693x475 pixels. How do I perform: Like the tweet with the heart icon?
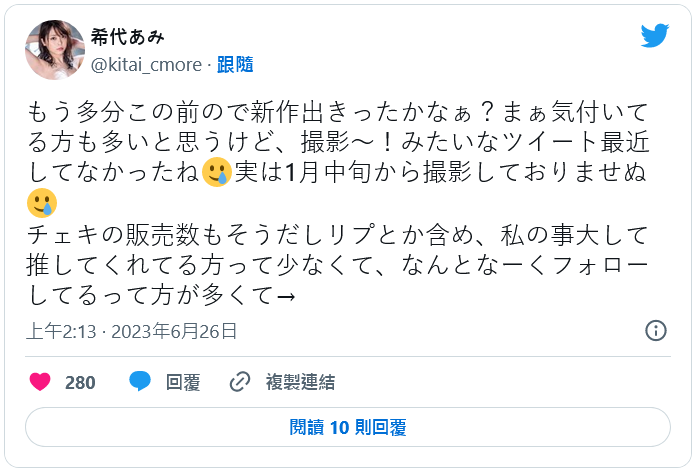tap(40, 381)
